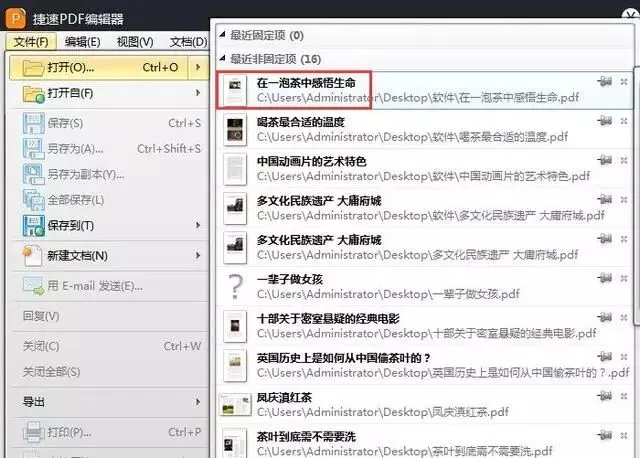Pin the 十部关于密室悬疑的经典电影 recent file

click(605, 317)
